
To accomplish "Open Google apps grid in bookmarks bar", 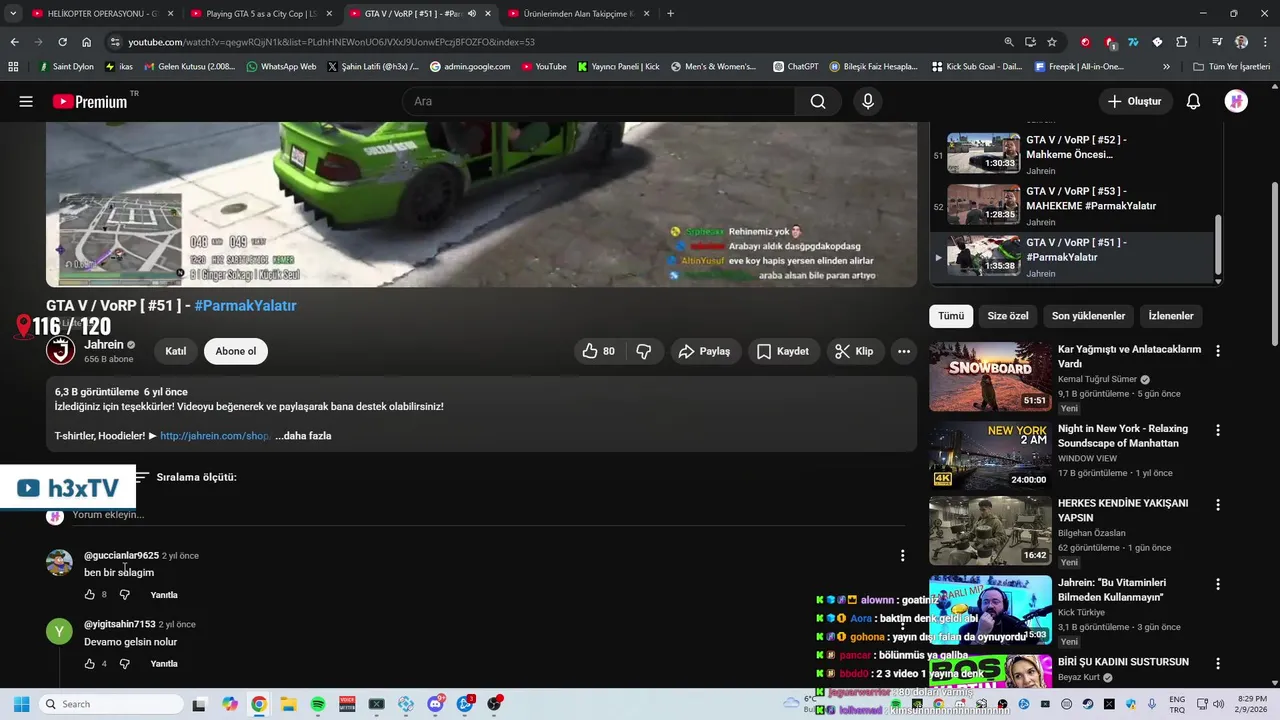I will (x=13, y=67).
